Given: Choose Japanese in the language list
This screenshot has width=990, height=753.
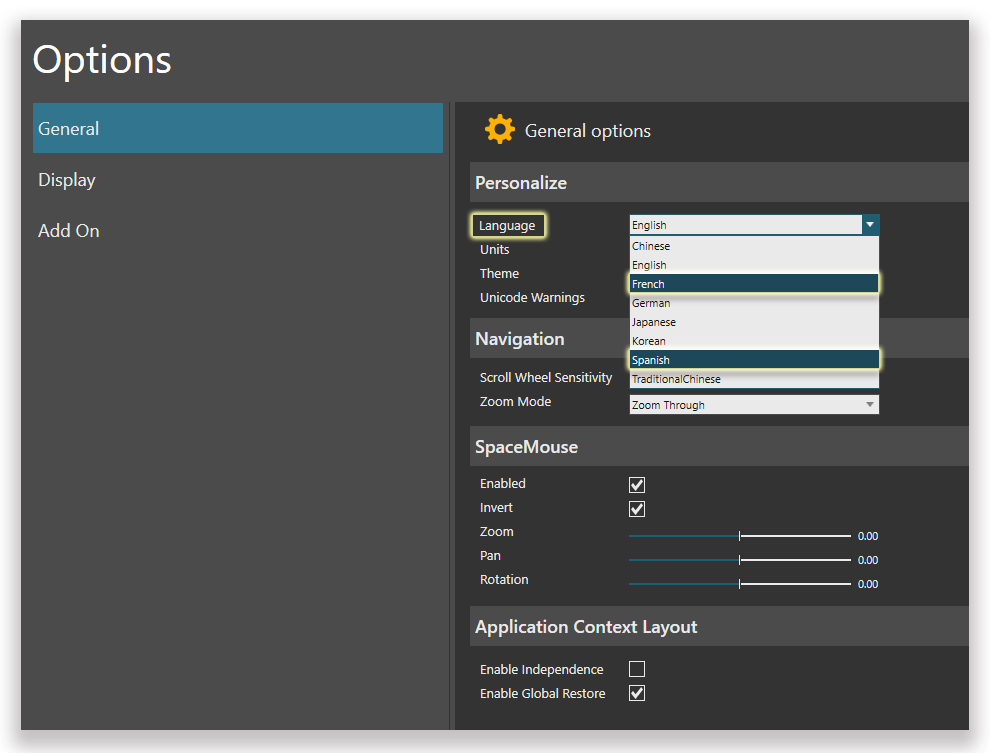Looking at the screenshot, I should pos(754,322).
